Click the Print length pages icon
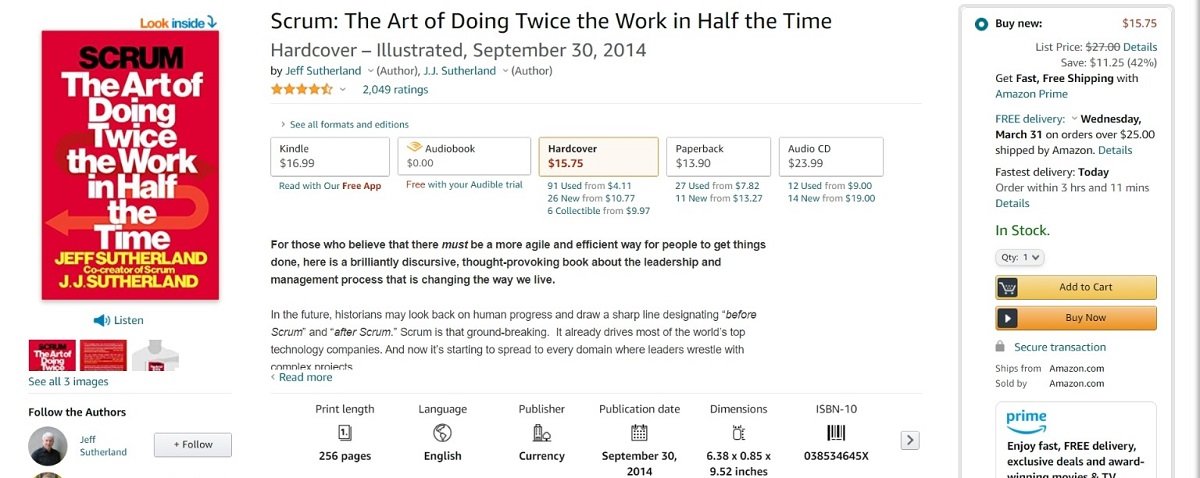 (x=345, y=433)
